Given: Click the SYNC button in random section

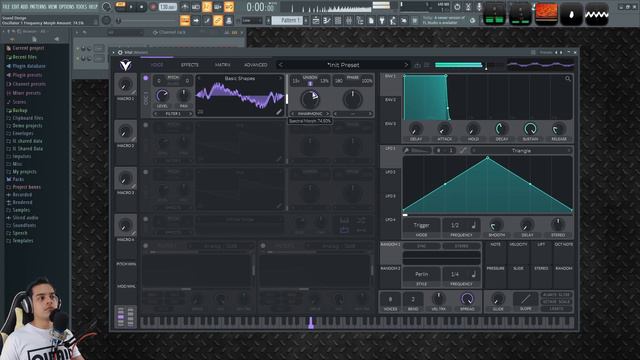Looking at the screenshot, I should click(421, 246).
